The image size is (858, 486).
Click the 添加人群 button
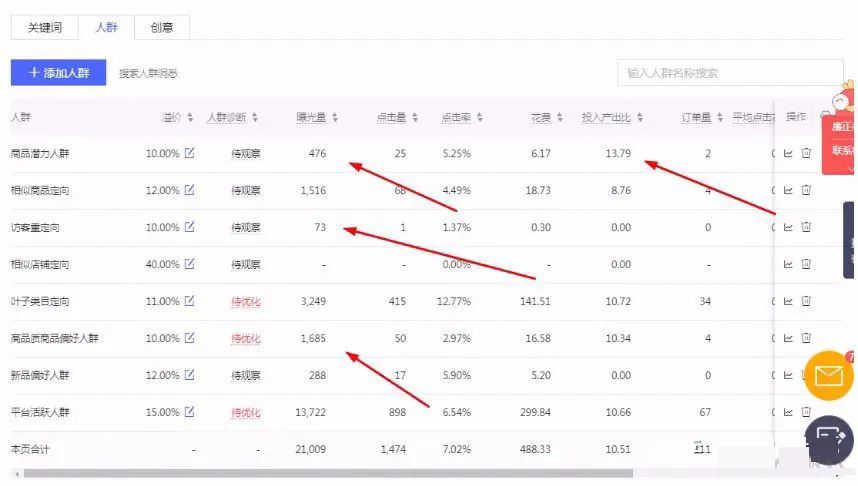click(59, 73)
